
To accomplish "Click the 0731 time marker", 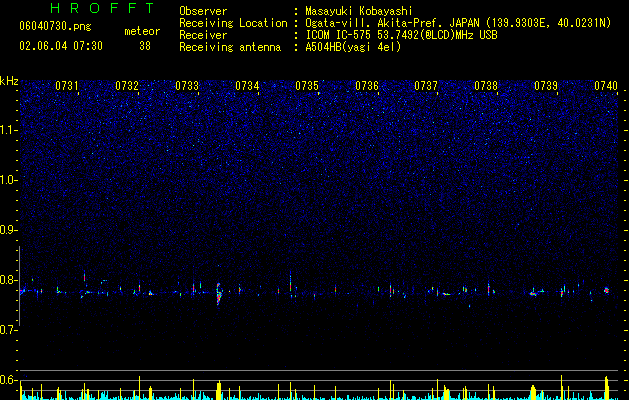I will click(x=67, y=86).
